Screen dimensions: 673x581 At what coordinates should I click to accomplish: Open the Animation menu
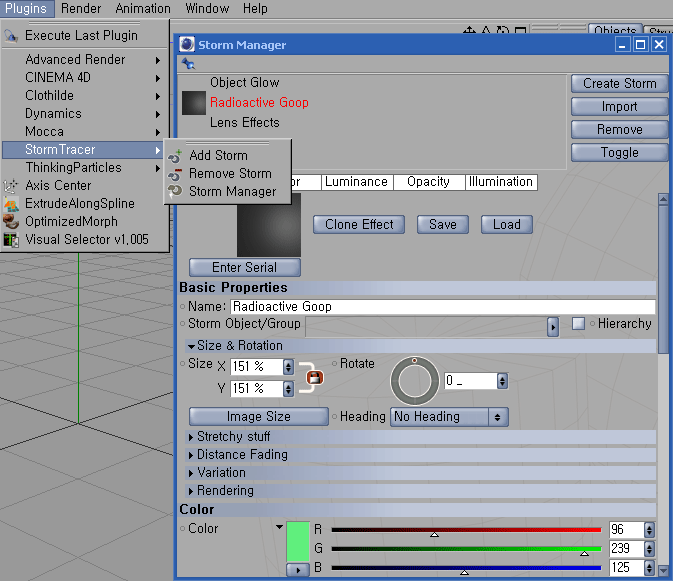[143, 9]
